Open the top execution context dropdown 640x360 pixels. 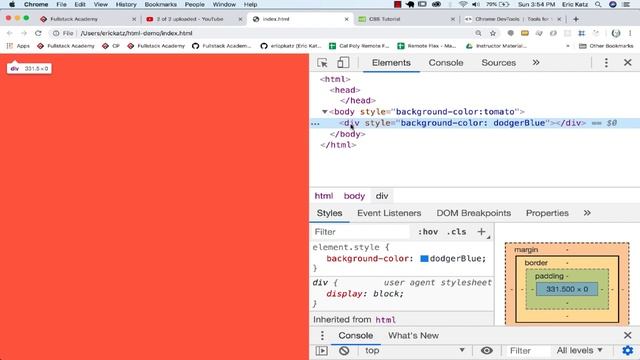(x=414, y=351)
